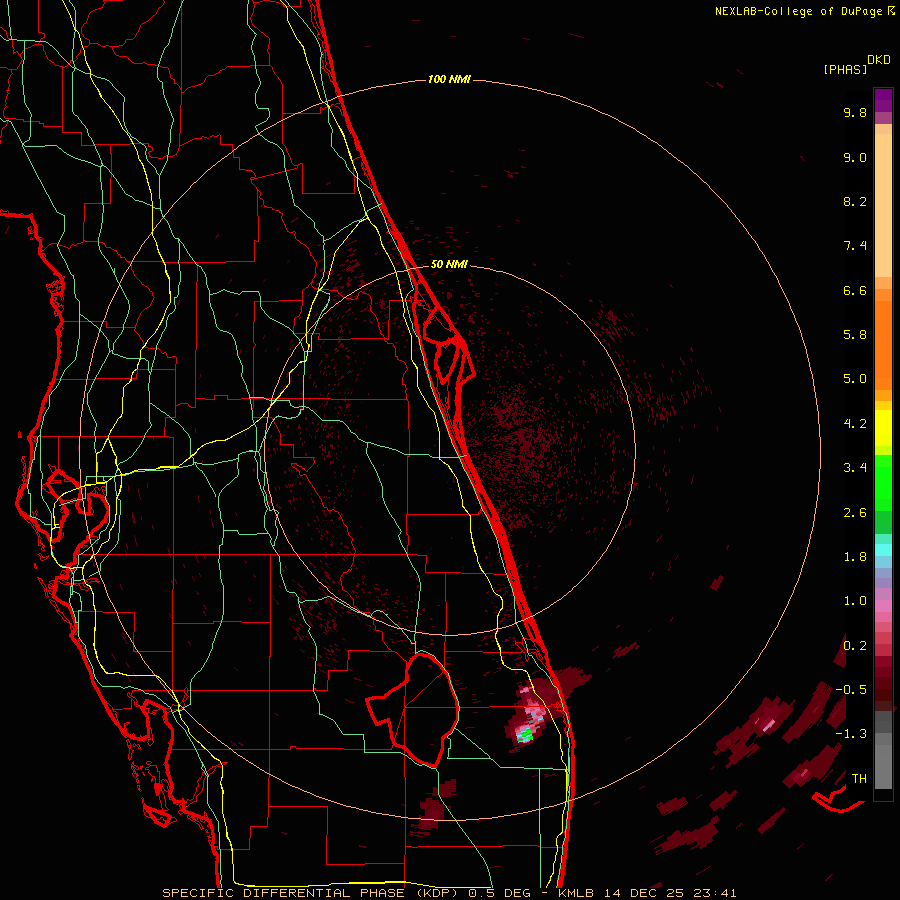Click the 5.8 value on the scale
This screenshot has width=900, height=900.
(855, 335)
